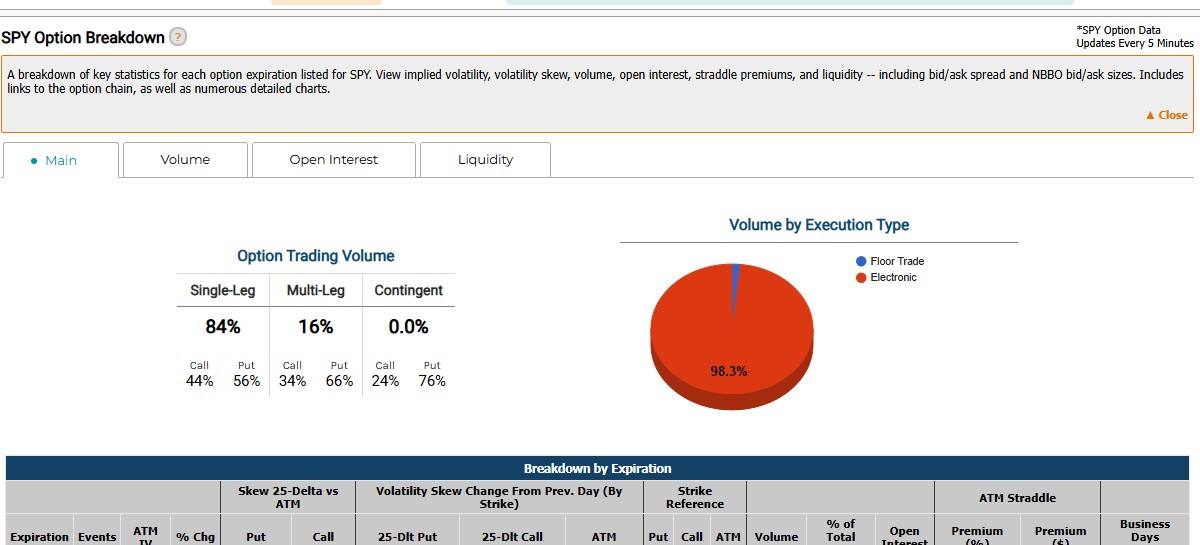Click the ATM Straddle group header
1200x545 pixels.
pos(1018,498)
